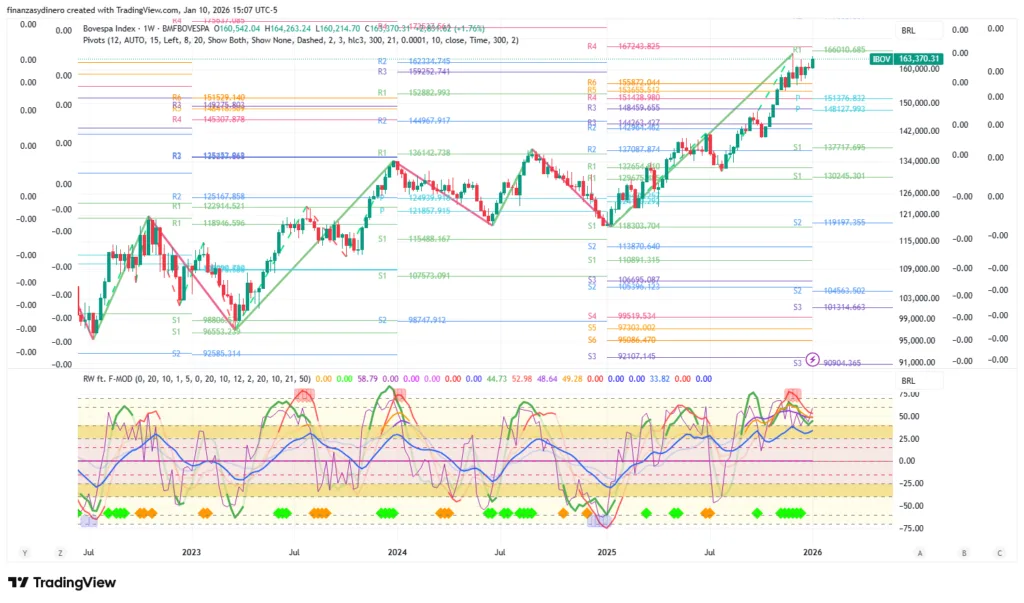Click the 2026 label on time axis

pyautogui.click(x=814, y=552)
